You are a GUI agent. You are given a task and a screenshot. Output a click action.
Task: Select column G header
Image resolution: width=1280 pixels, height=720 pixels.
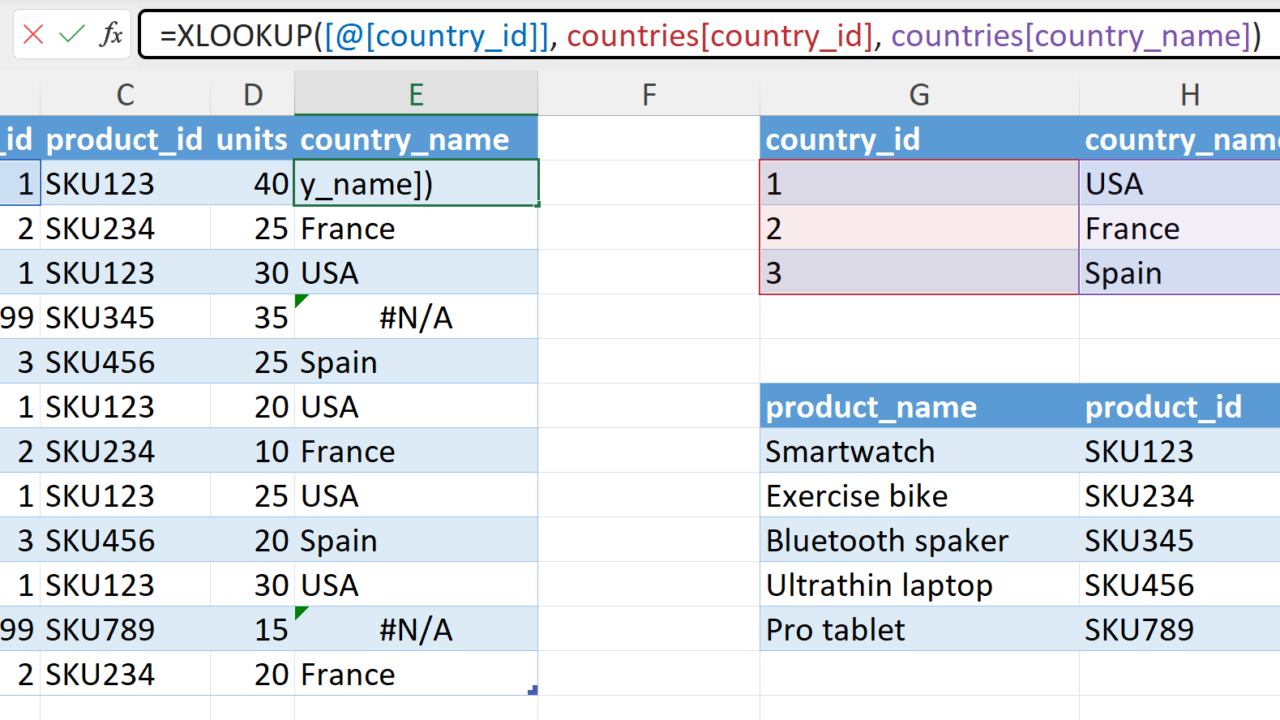point(919,95)
